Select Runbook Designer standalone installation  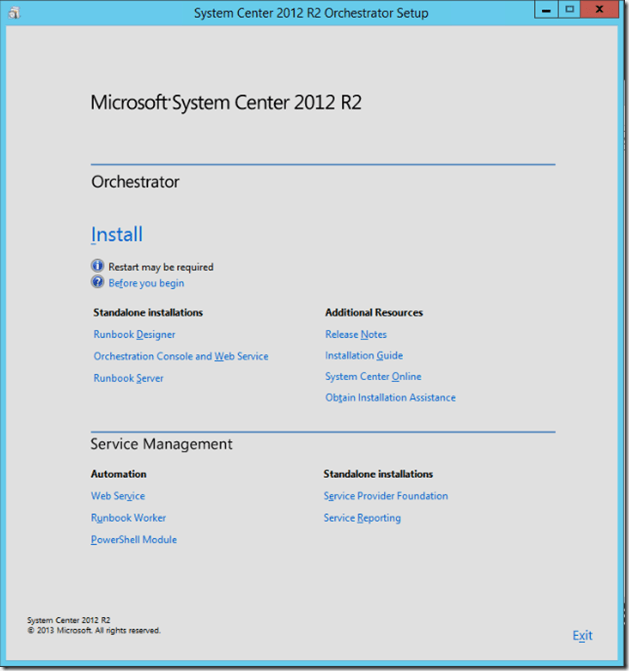point(134,335)
